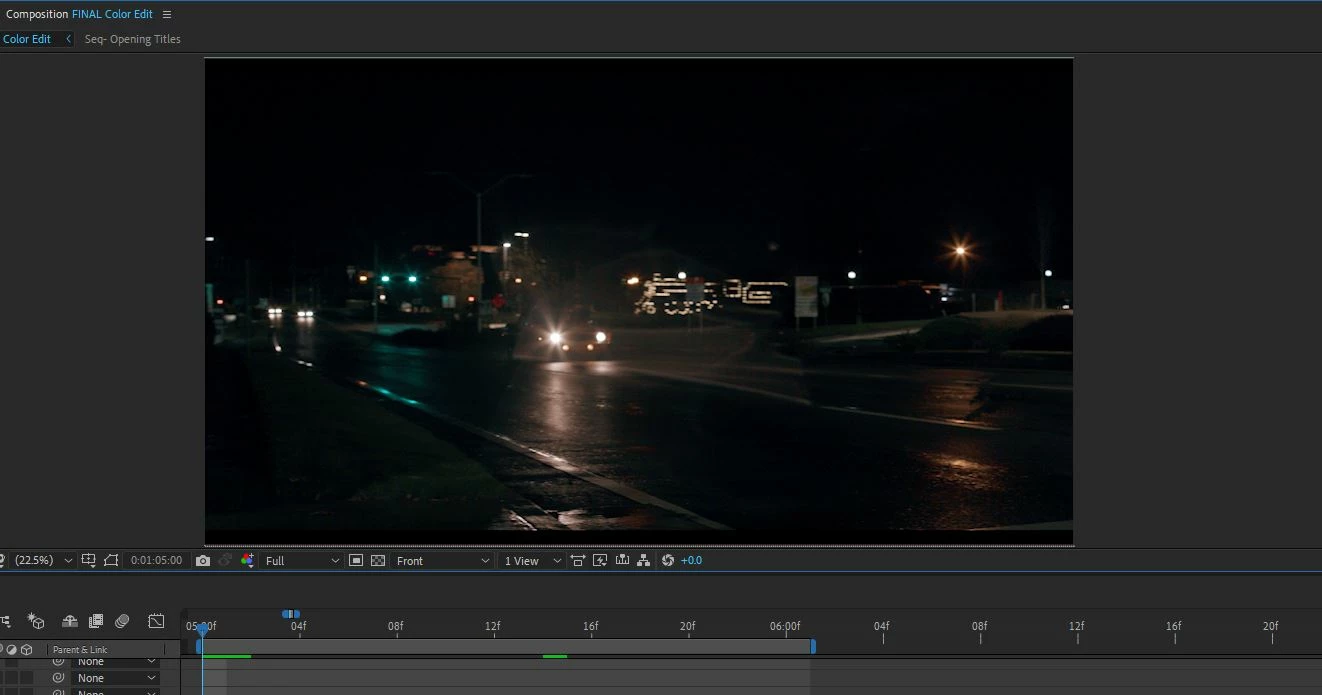Open the RGB channel and color management icon

click(x=247, y=561)
